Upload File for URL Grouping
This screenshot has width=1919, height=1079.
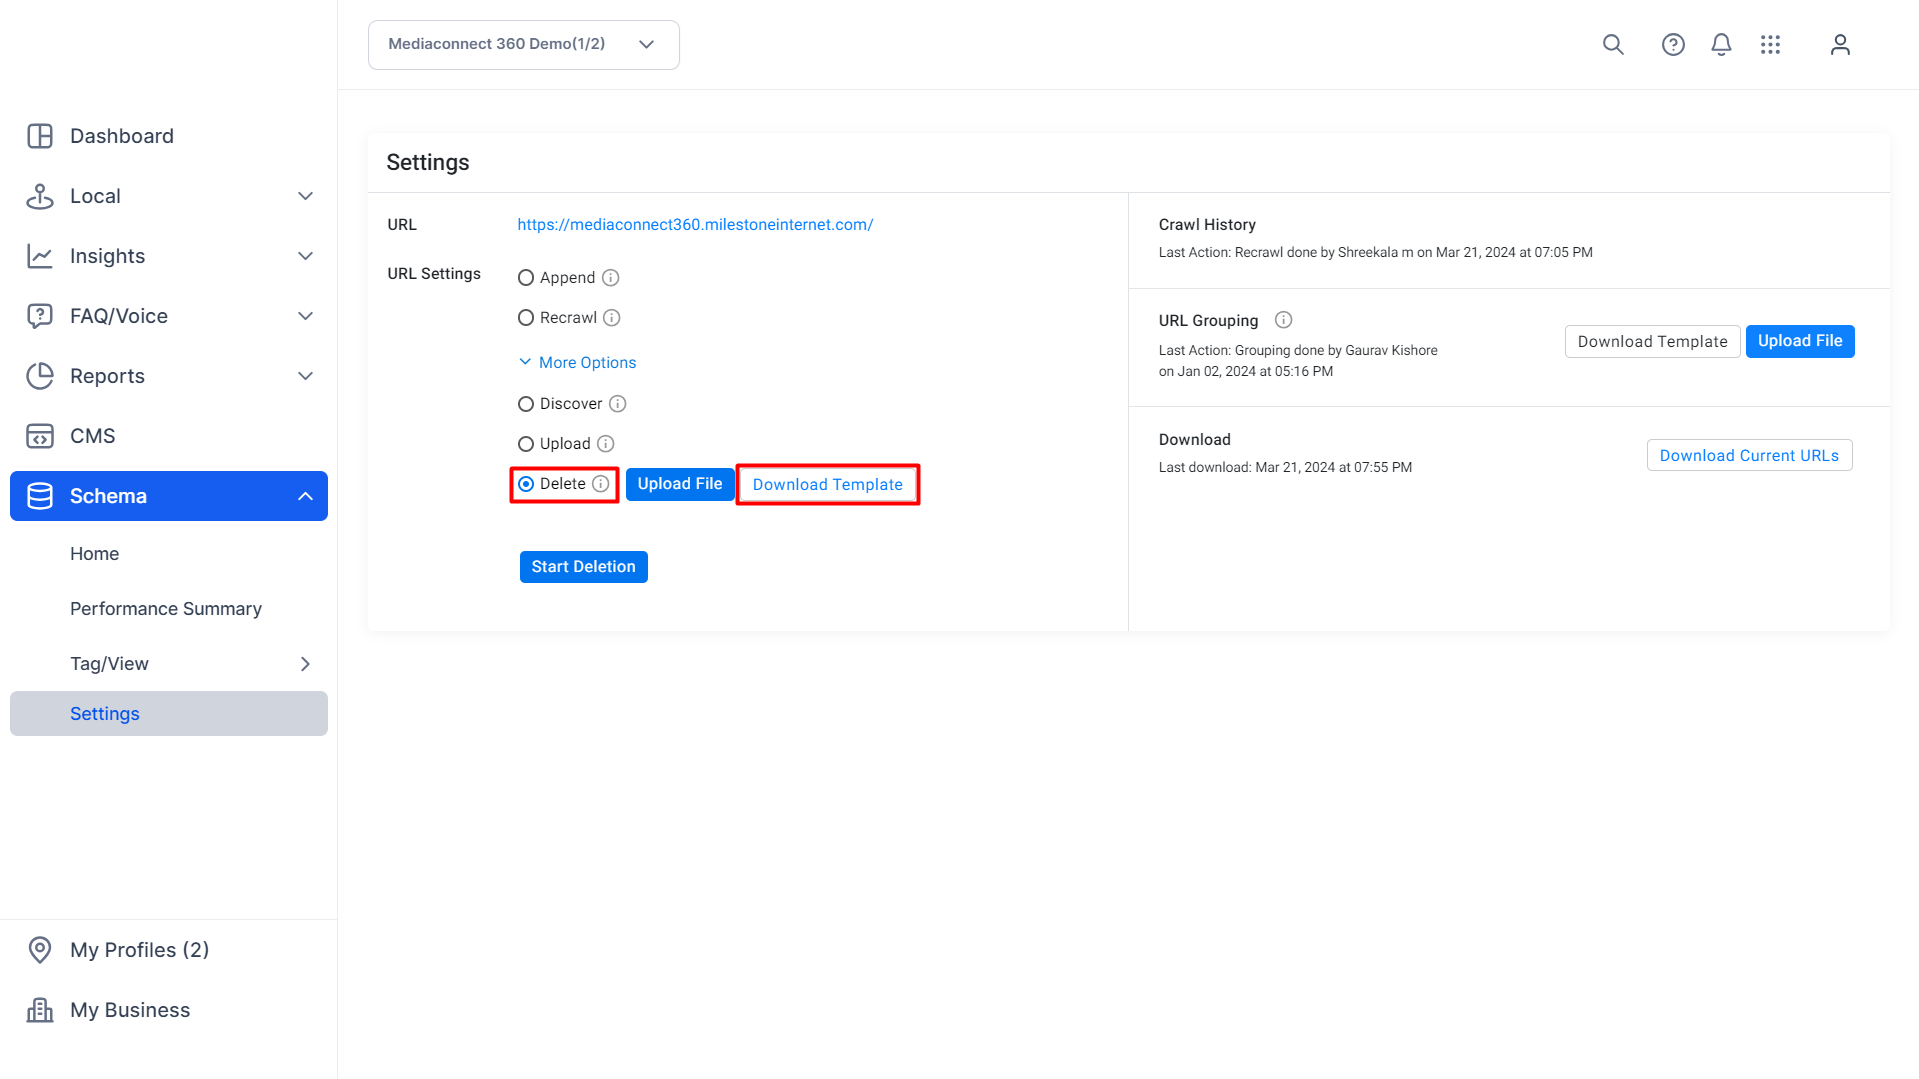(1800, 341)
